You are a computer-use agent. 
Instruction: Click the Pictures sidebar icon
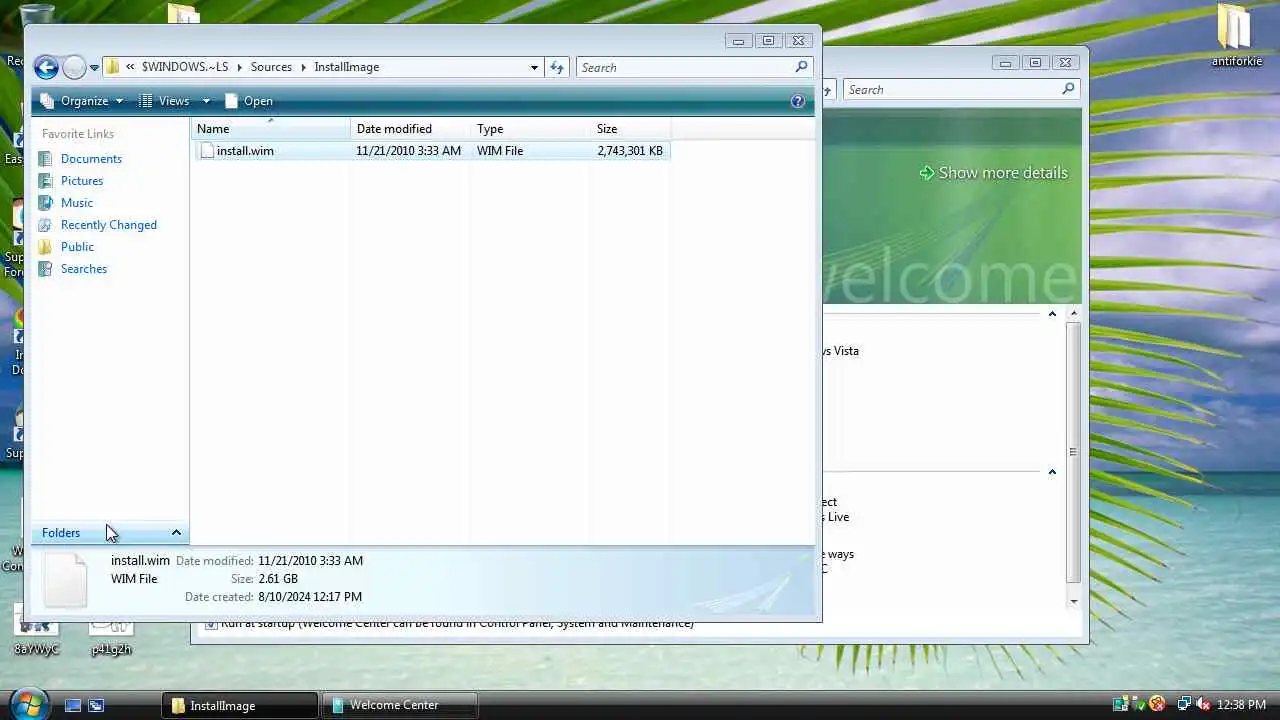point(45,181)
